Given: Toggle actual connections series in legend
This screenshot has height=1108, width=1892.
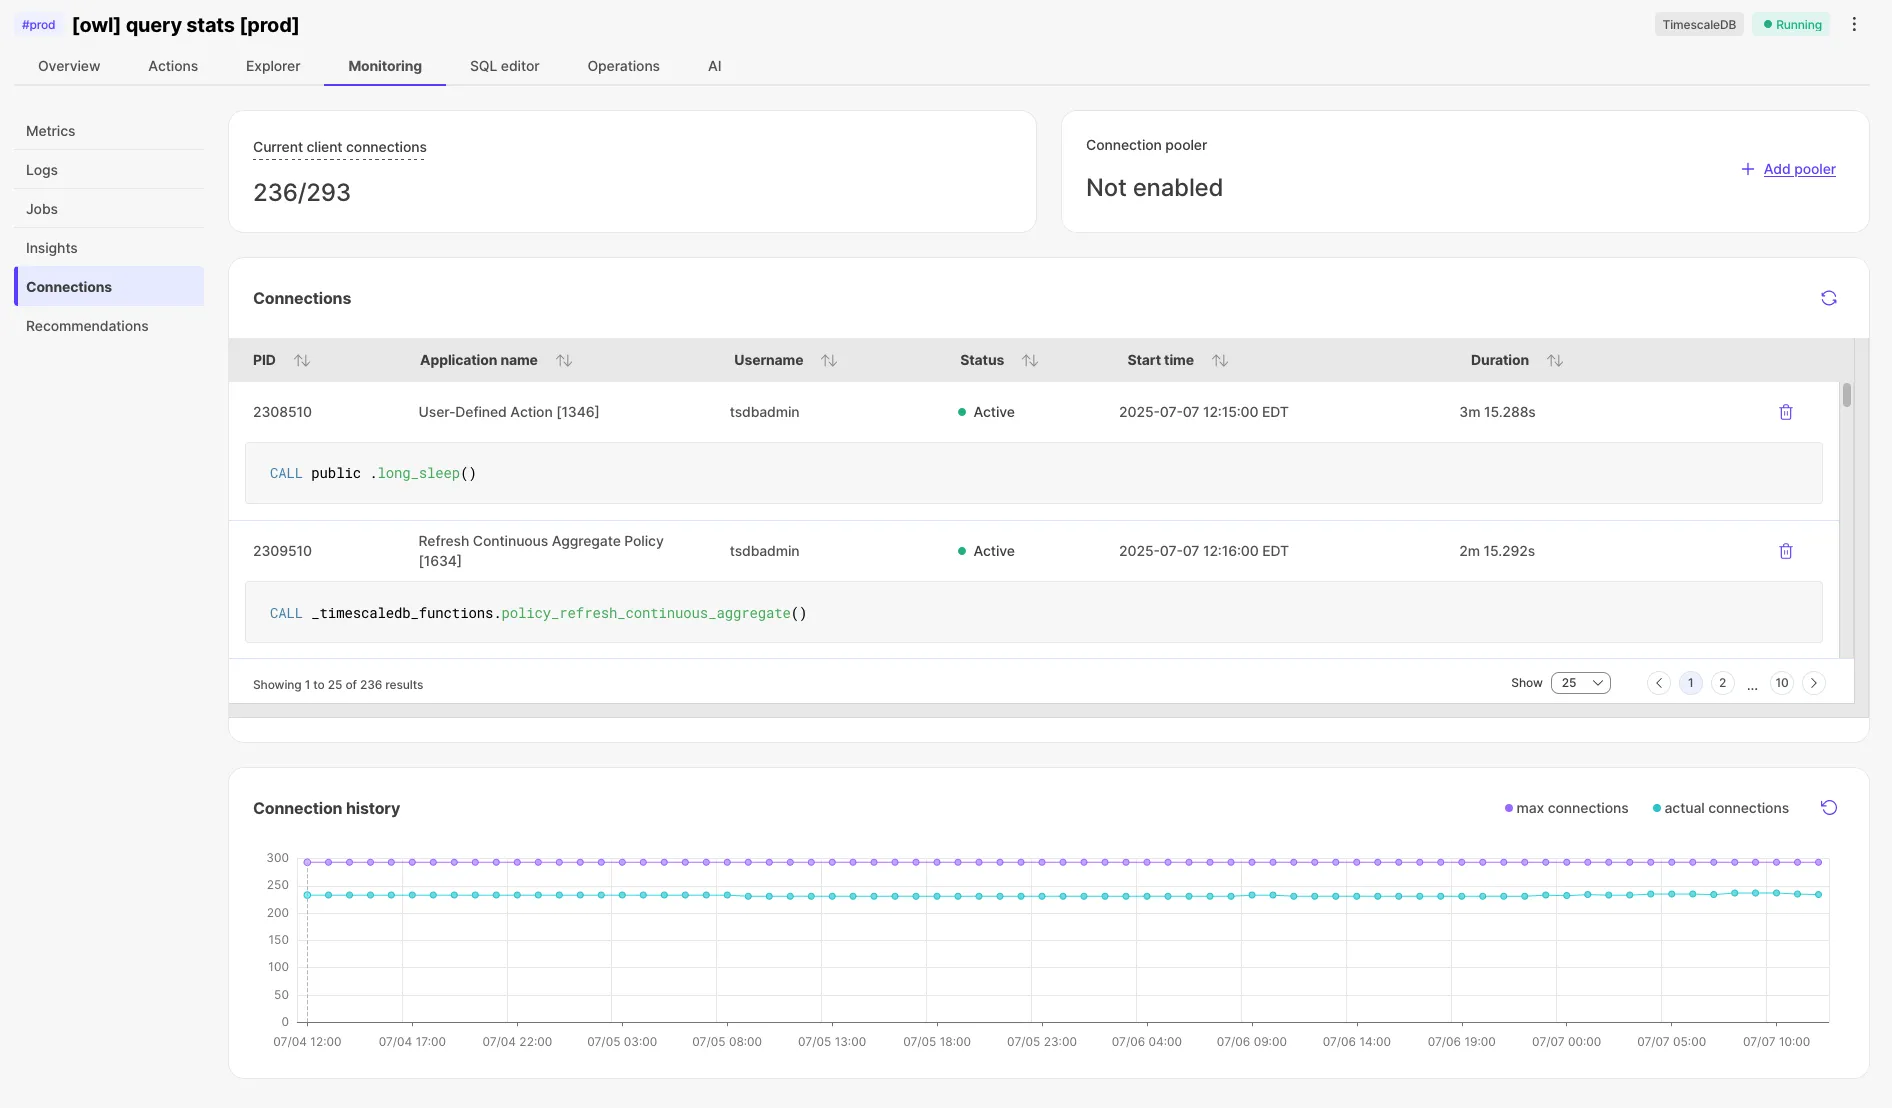Looking at the screenshot, I should [1720, 808].
